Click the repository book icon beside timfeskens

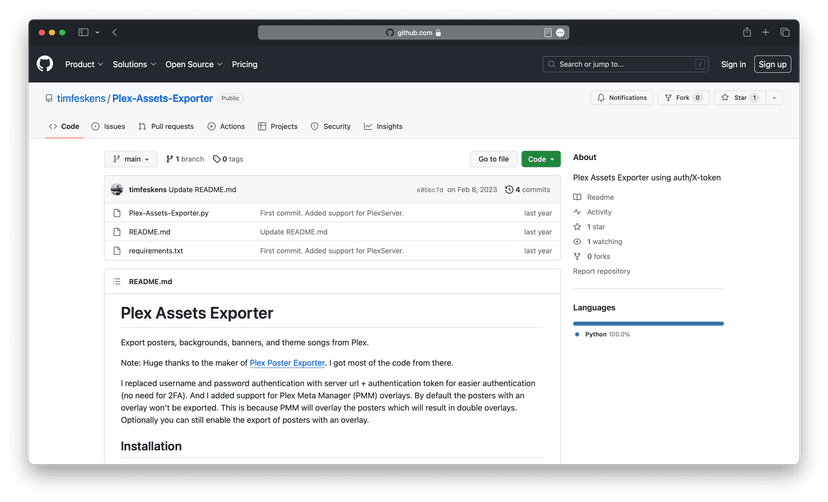pos(49,98)
